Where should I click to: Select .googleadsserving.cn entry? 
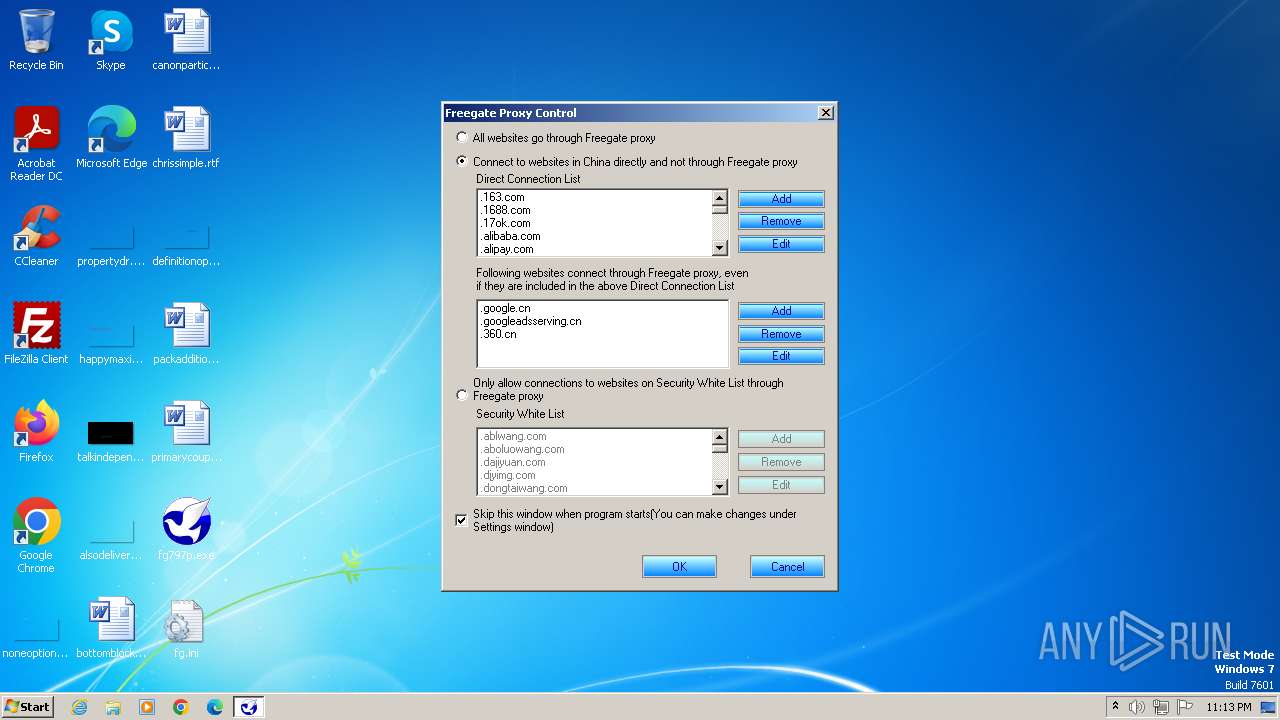pos(603,321)
